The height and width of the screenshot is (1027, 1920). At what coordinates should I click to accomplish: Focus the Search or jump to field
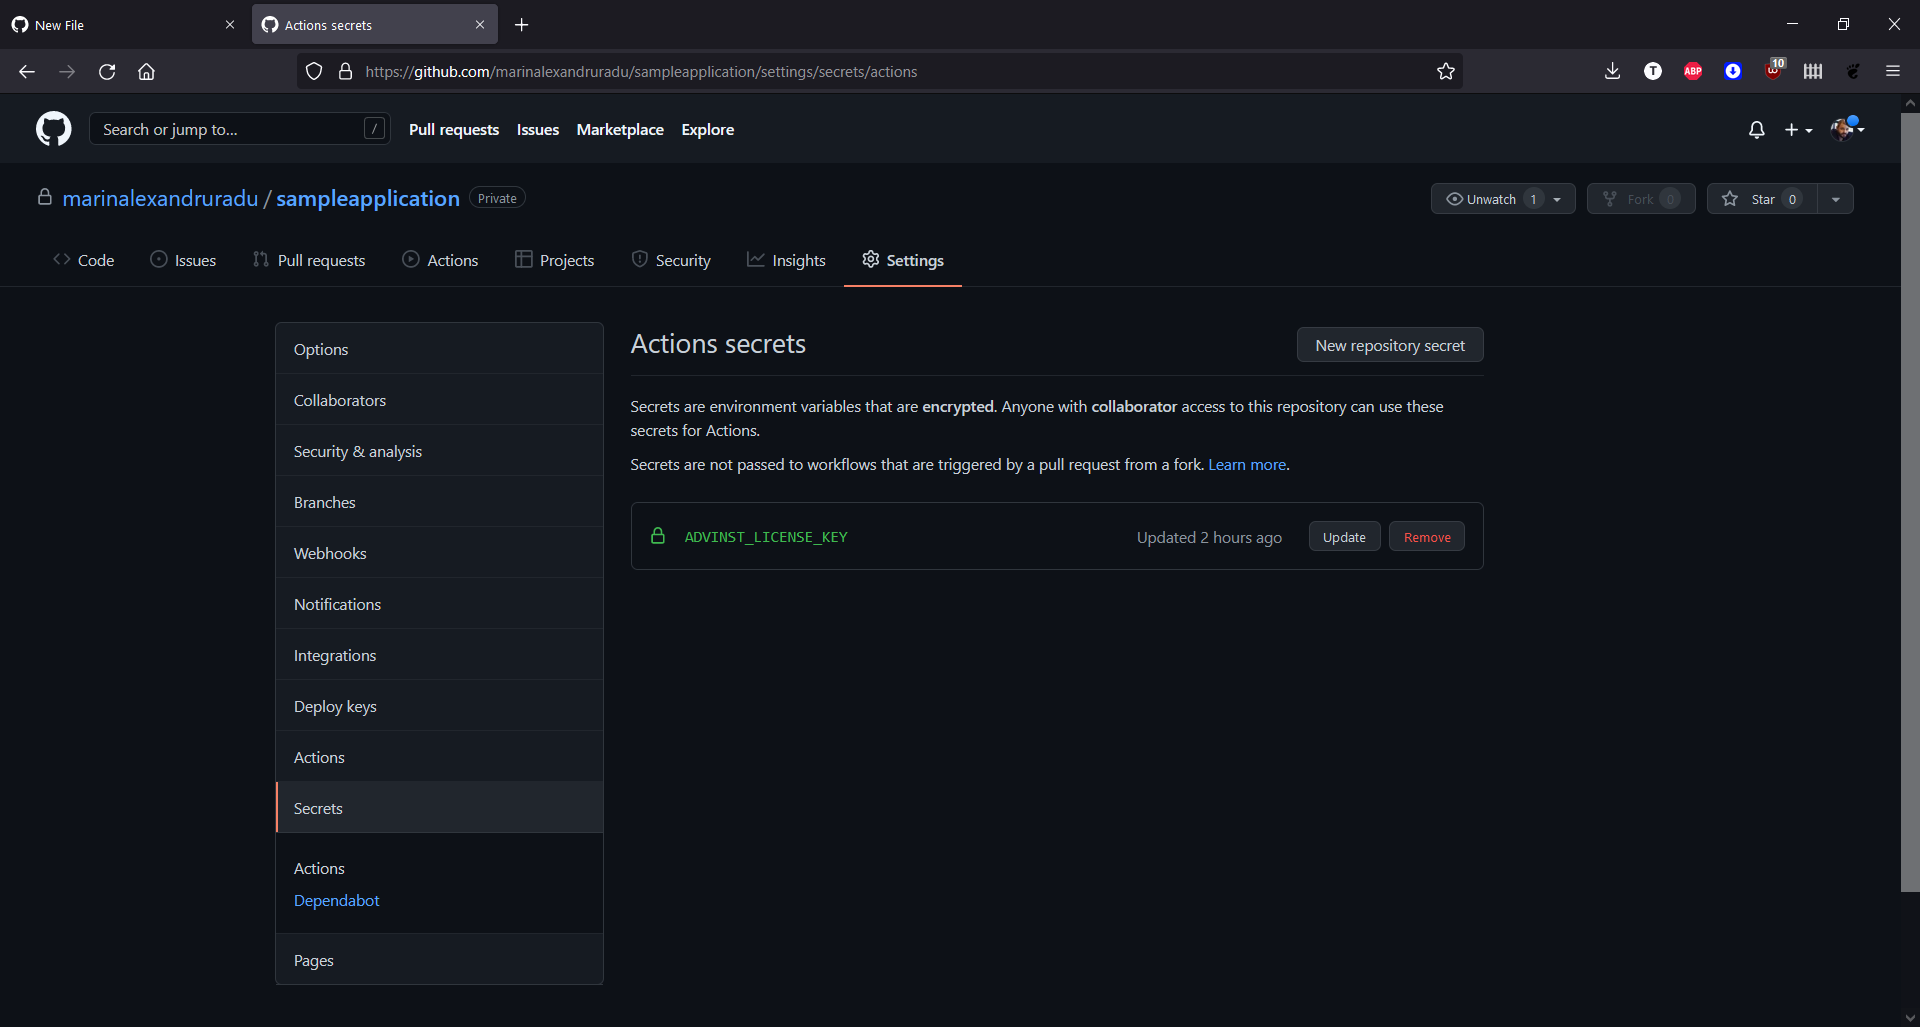[x=240, y=129]
